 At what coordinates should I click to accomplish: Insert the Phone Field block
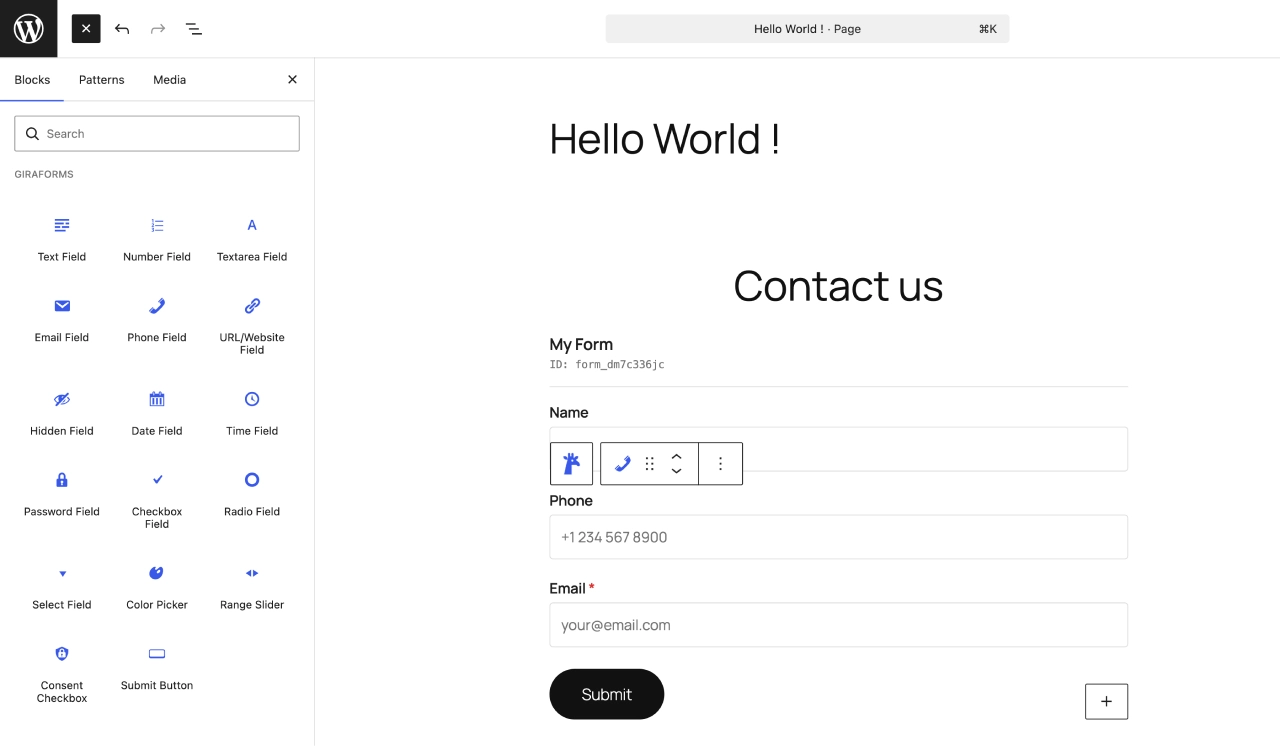click(157, 319)
